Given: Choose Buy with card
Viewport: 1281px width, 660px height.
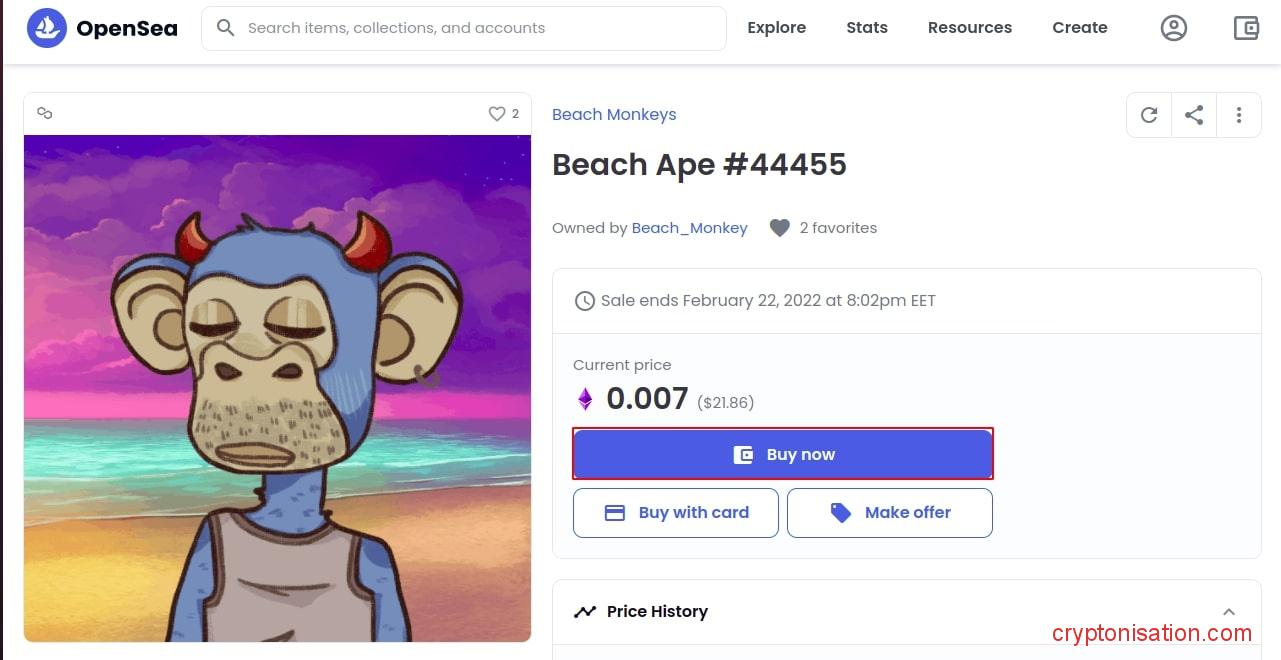Looking at the screenshot, I should pyautogui.click(x=676, y=513).
